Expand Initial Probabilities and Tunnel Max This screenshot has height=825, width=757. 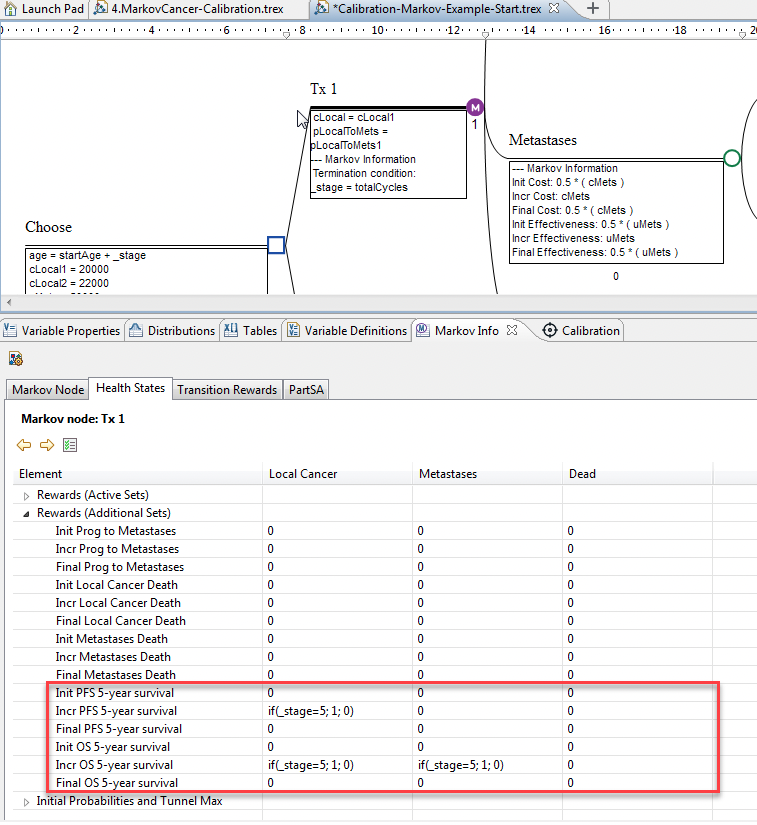pyautogui.click(x=26, y=801)
